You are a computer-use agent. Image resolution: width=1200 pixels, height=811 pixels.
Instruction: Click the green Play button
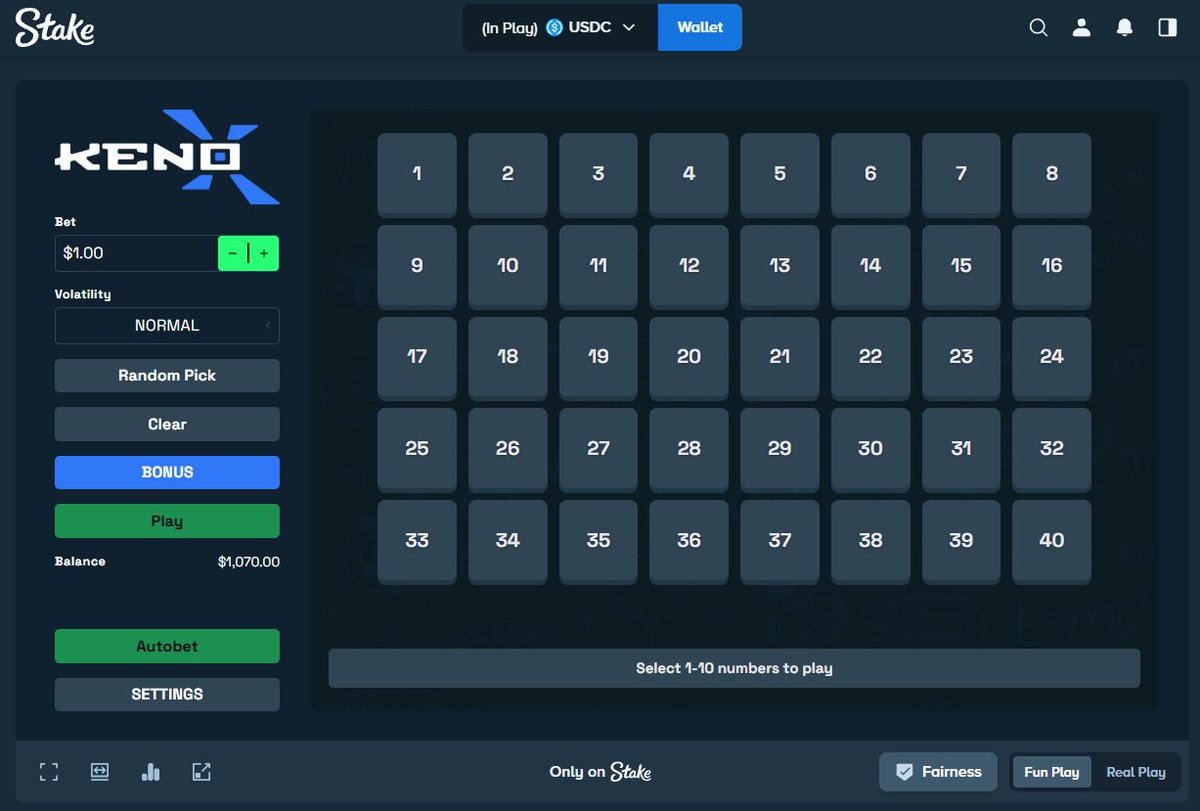(167, 521)
